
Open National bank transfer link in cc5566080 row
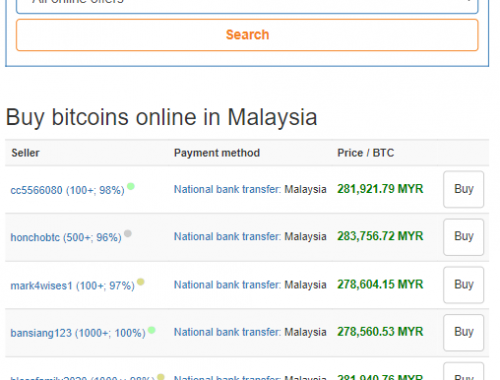tap(227, 189)
